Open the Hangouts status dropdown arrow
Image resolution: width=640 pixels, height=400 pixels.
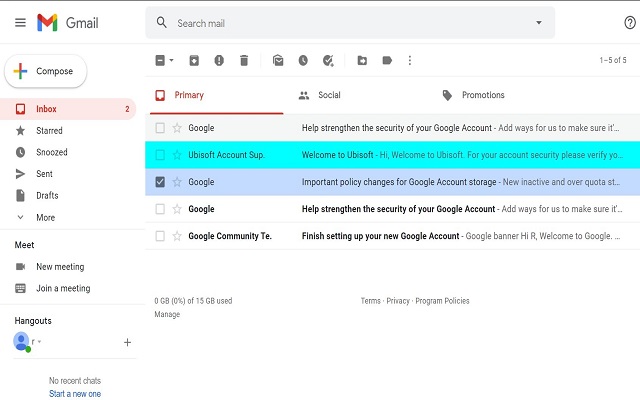(x=40, y=342)
